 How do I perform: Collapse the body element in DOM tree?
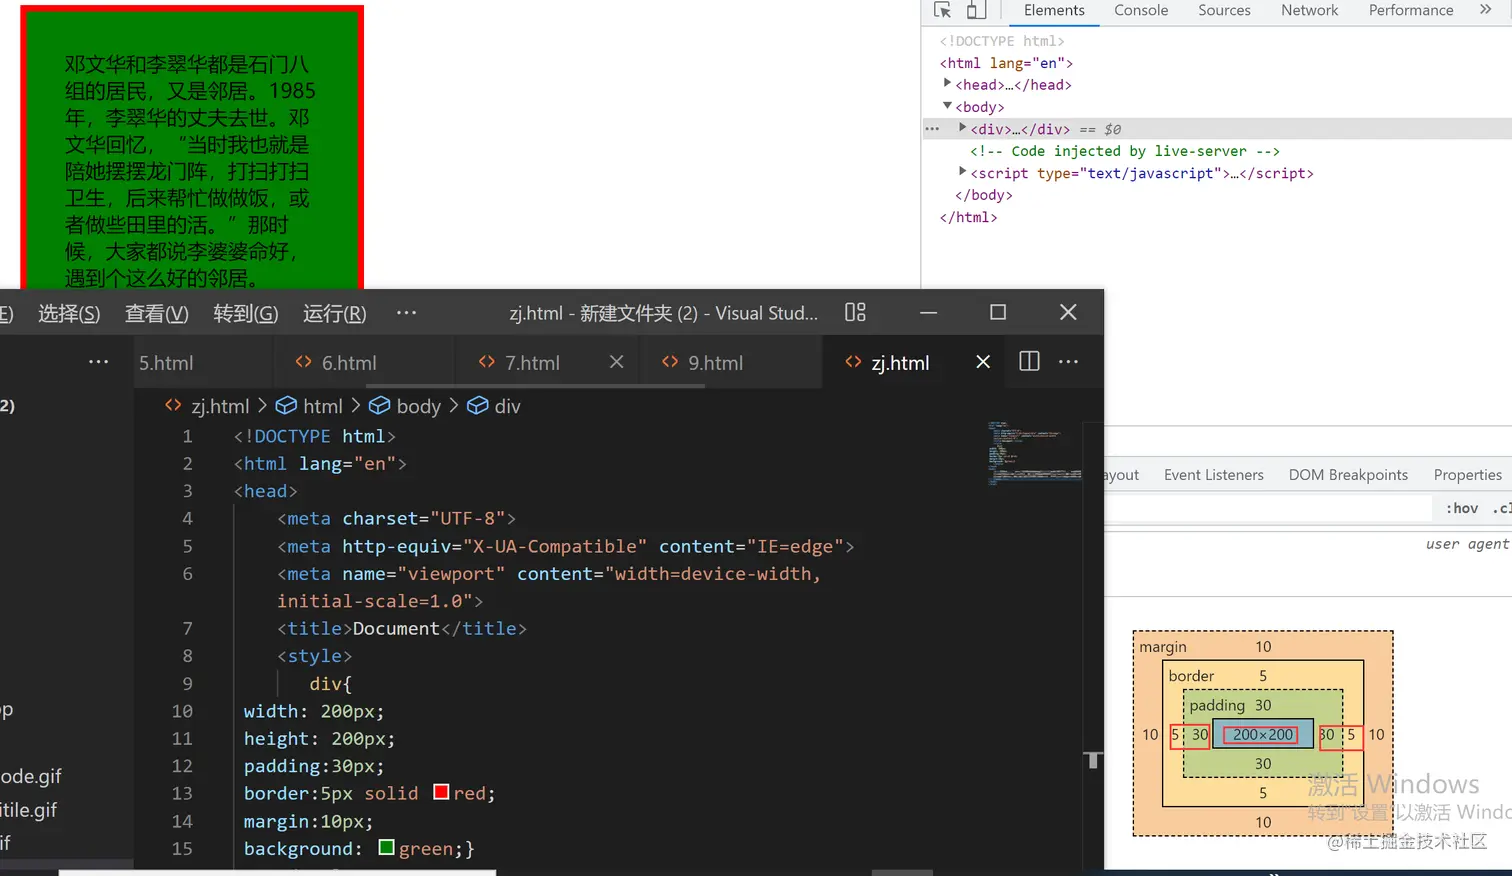click(947, 106)
